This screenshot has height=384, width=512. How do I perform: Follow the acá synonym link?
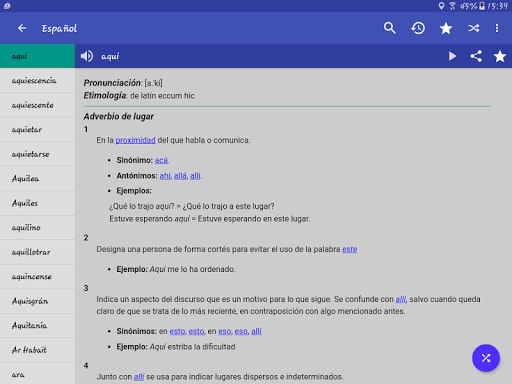point(161,160)
